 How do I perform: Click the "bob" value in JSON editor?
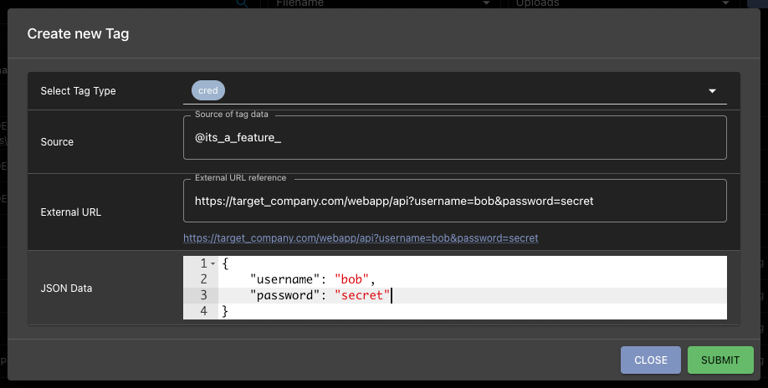click(352, 279)
